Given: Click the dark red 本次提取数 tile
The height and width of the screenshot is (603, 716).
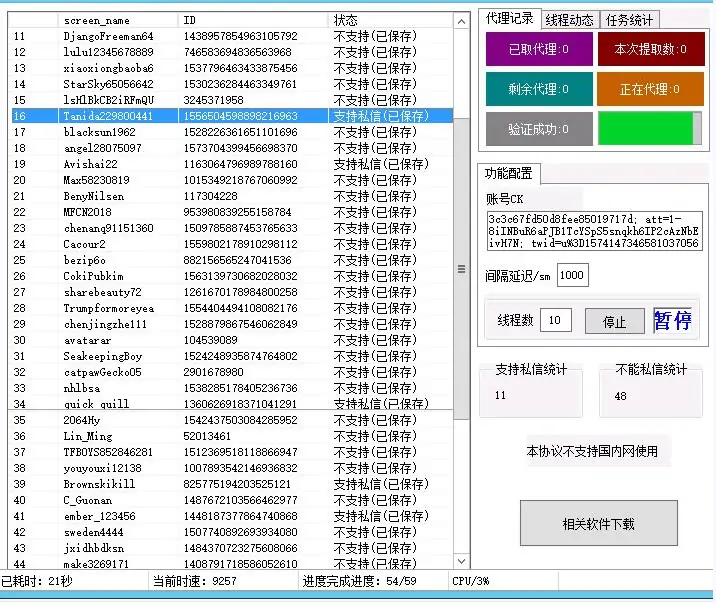Looking at the screenshot, I should (x=651, y=49).
